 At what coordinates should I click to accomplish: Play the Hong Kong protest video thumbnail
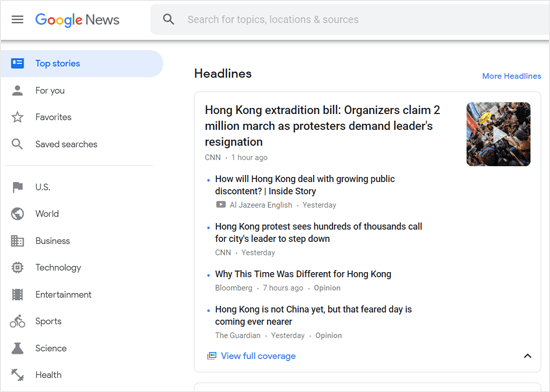498,134
